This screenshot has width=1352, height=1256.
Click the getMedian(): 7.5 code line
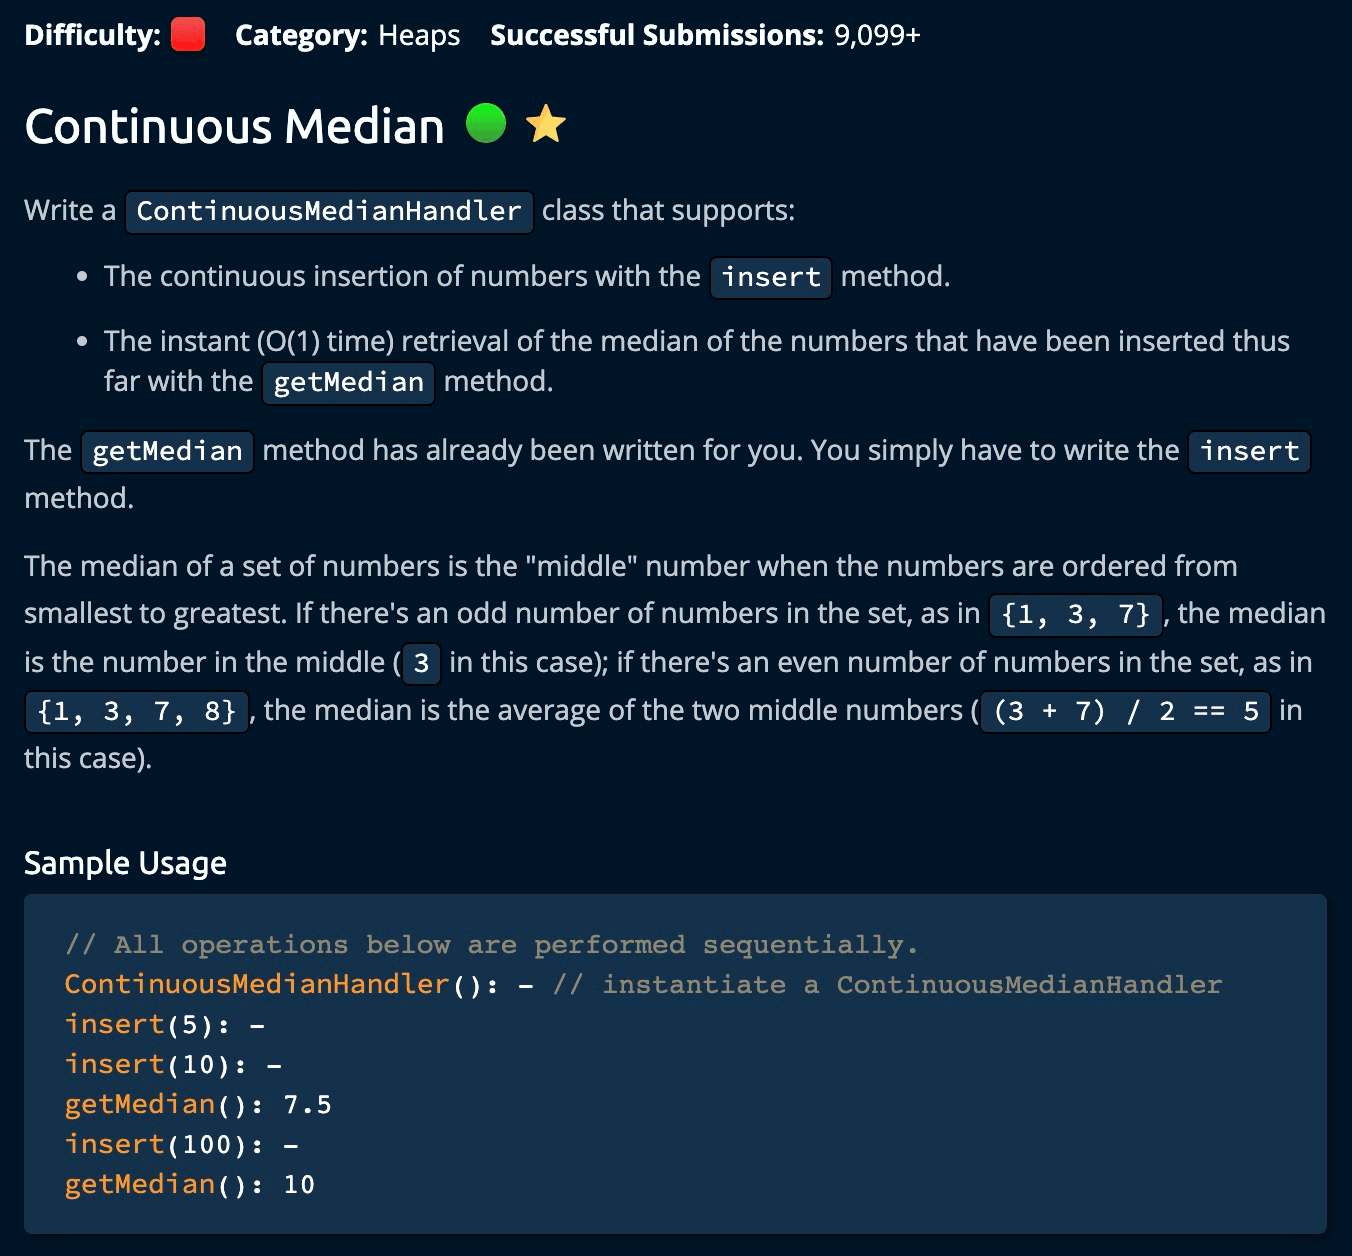coord(197,1105)
